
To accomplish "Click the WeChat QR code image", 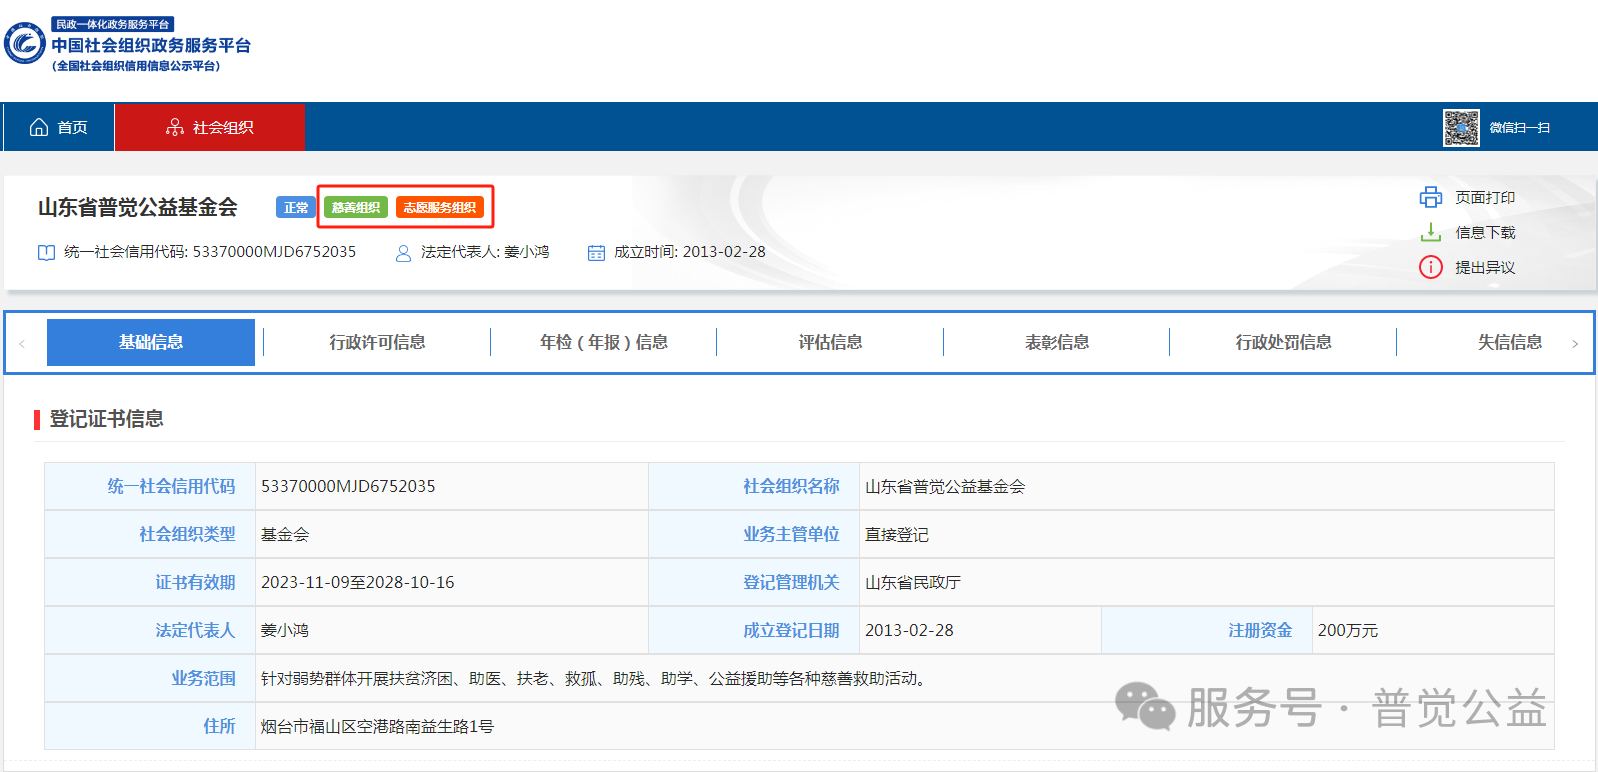I will point(1460,128).
